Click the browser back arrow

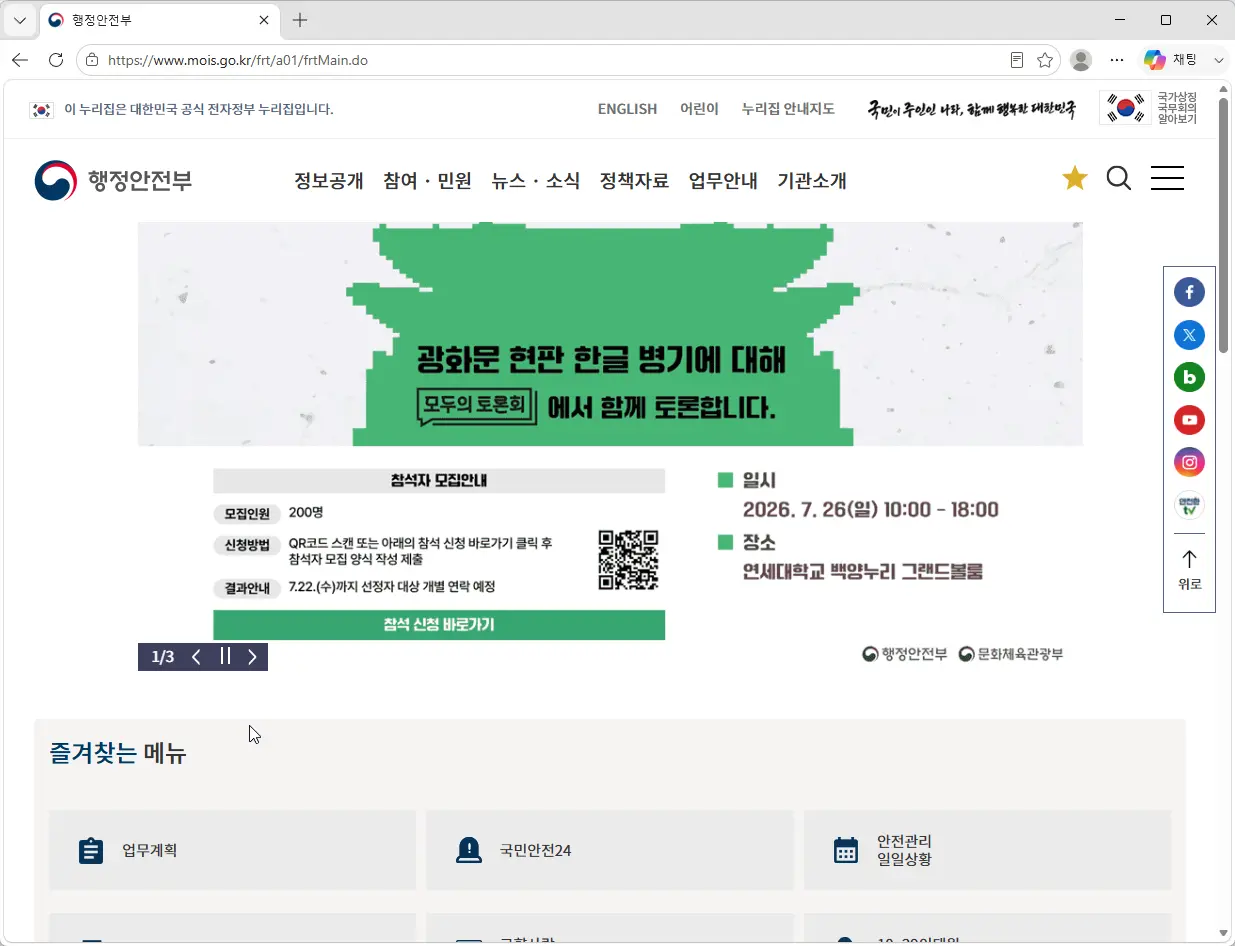20,60
